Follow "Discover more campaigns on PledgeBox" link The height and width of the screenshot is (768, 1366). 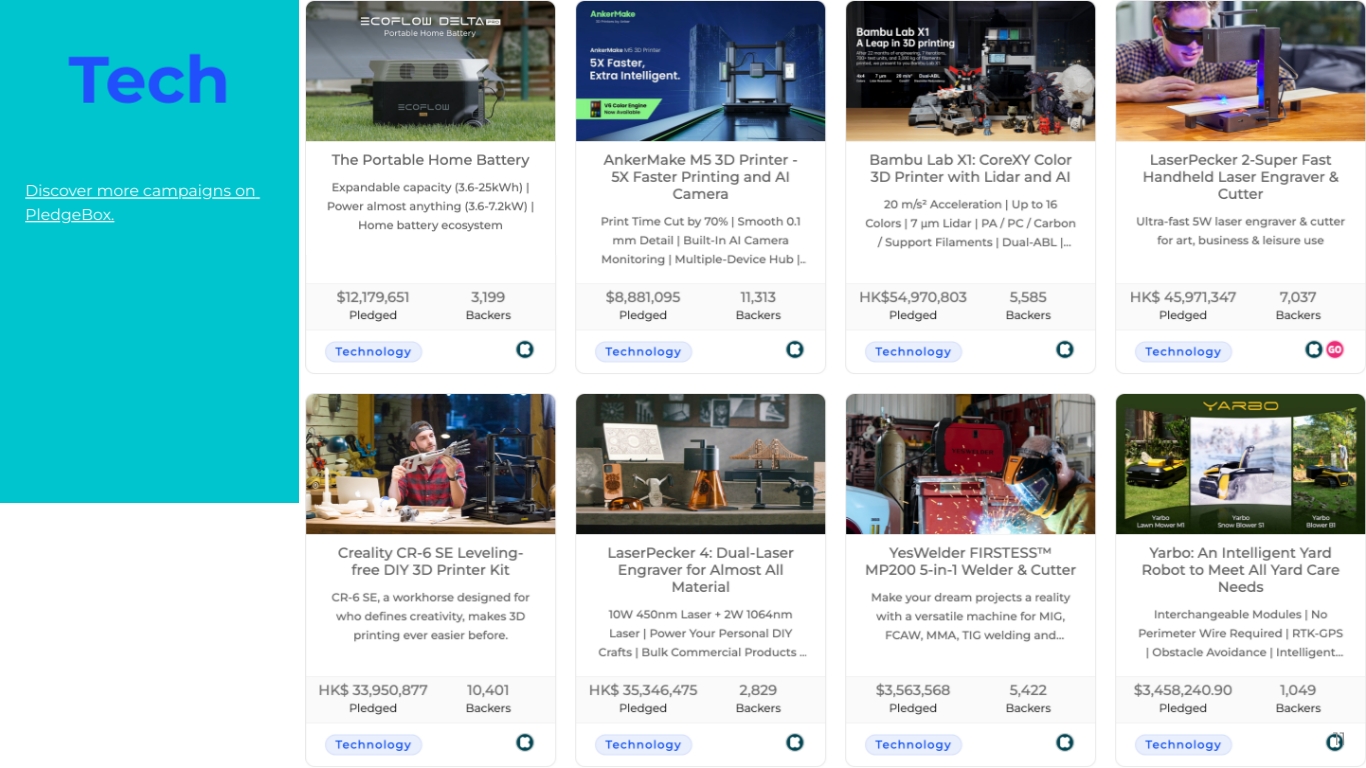click(142, 203)
